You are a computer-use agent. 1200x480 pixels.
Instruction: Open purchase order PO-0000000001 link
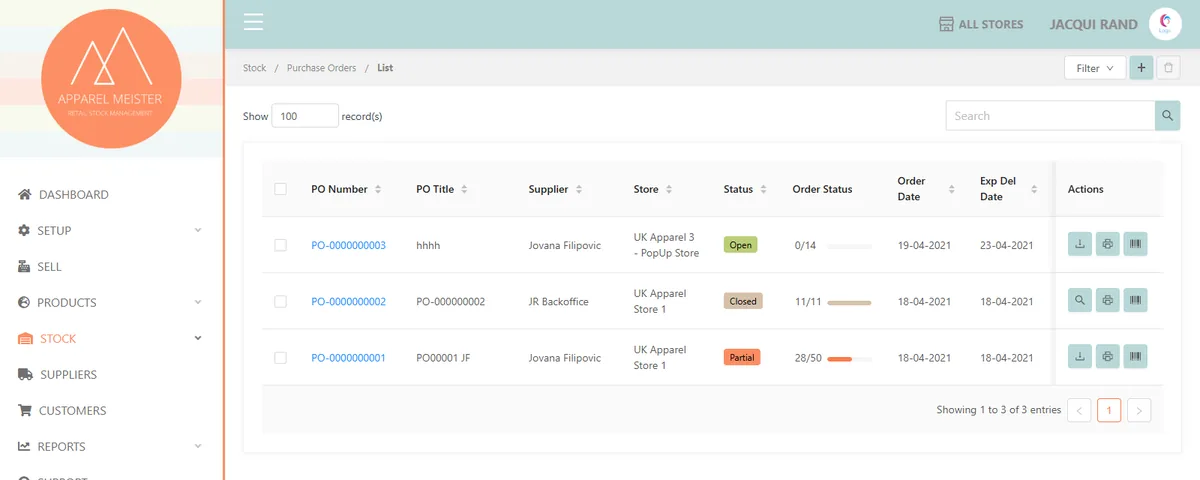(x=348, y=357)
